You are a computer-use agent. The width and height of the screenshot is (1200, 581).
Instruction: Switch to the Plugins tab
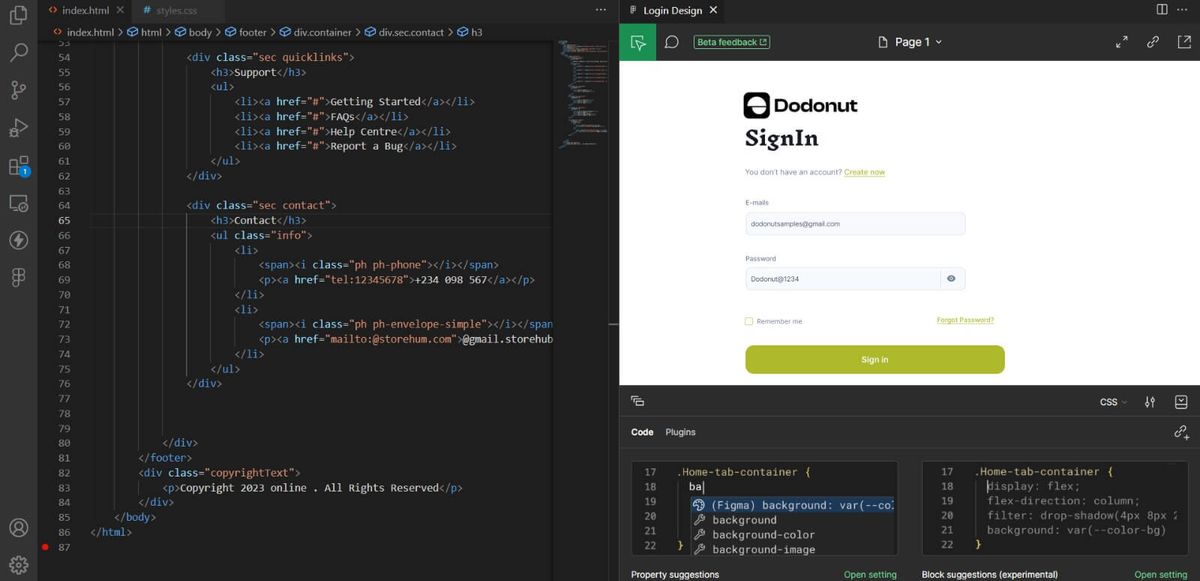(x=680, y=432)
